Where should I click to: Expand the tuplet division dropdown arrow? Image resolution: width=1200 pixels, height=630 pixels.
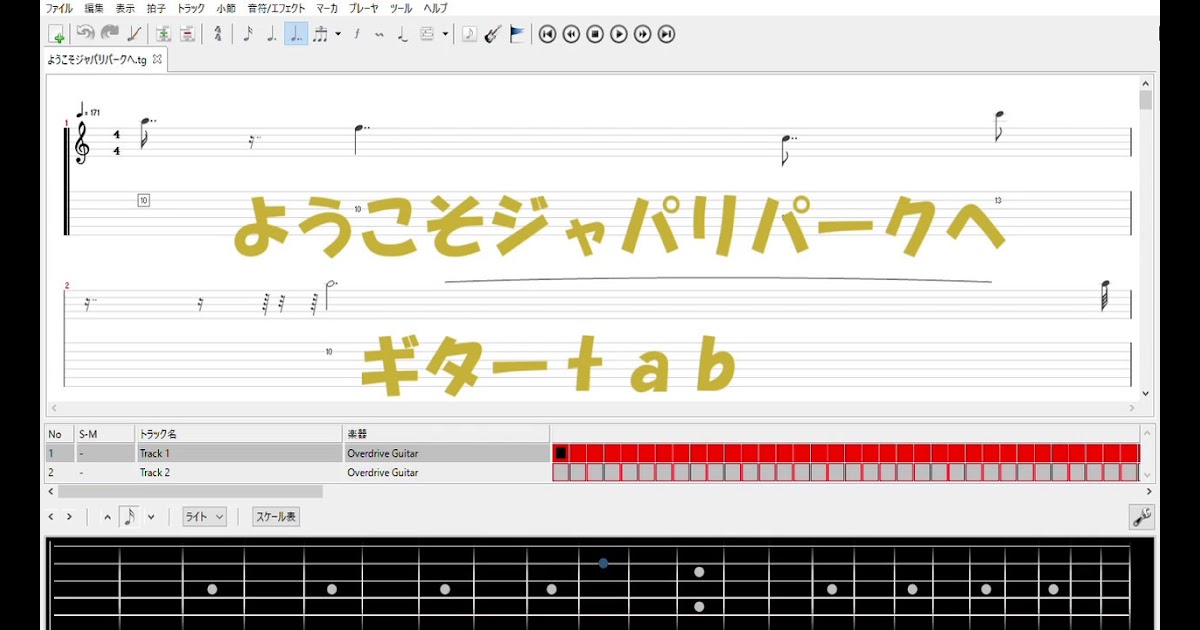pyautogui.click(x=338, y=34)
